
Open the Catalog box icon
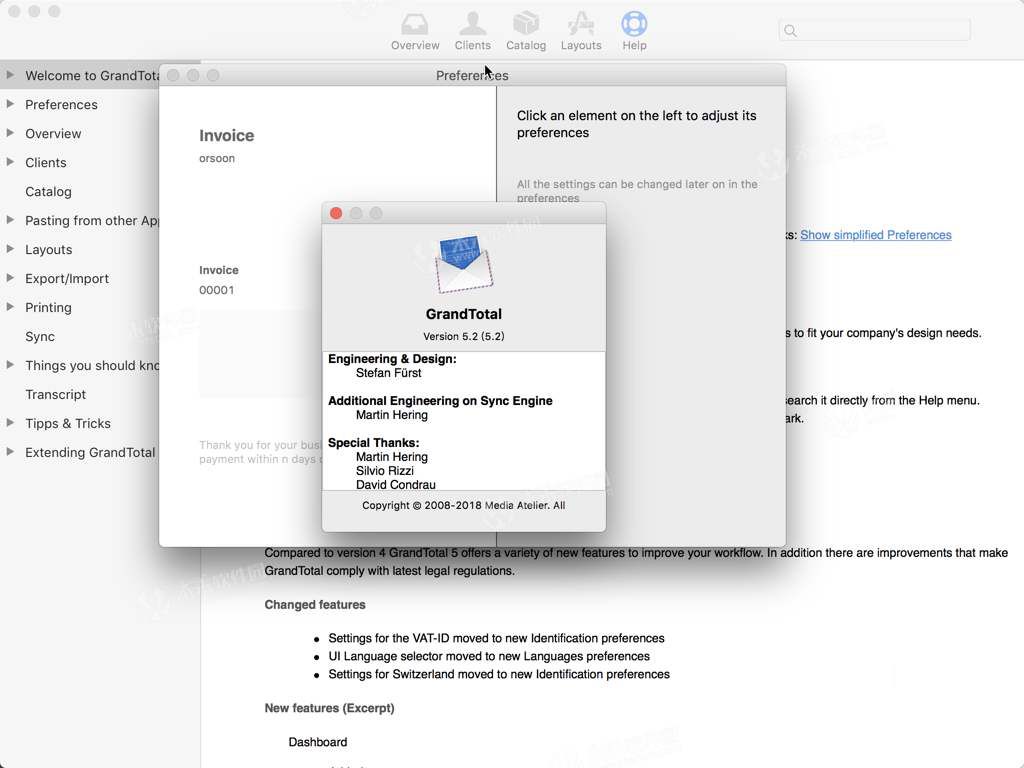[x=526, y=24]
